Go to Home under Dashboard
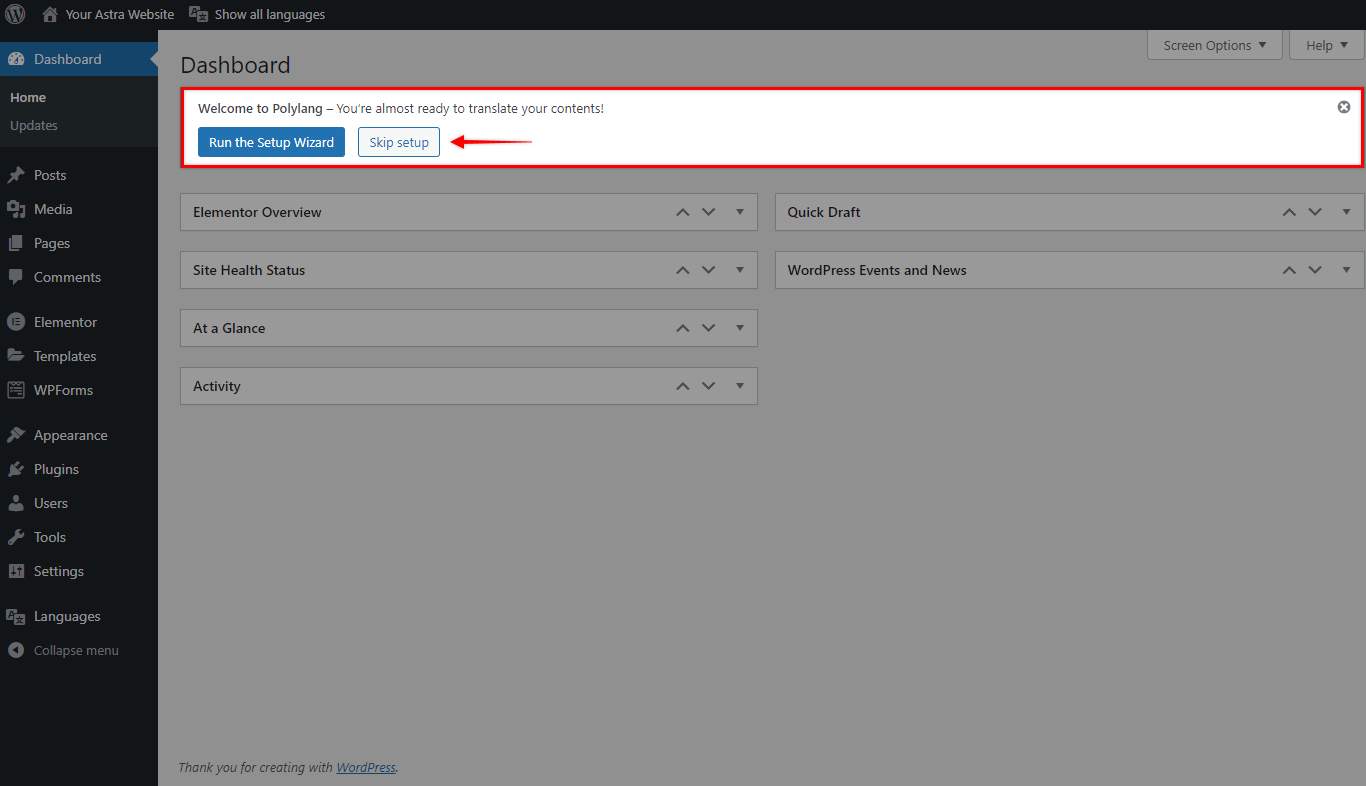 tap(27, 97)
